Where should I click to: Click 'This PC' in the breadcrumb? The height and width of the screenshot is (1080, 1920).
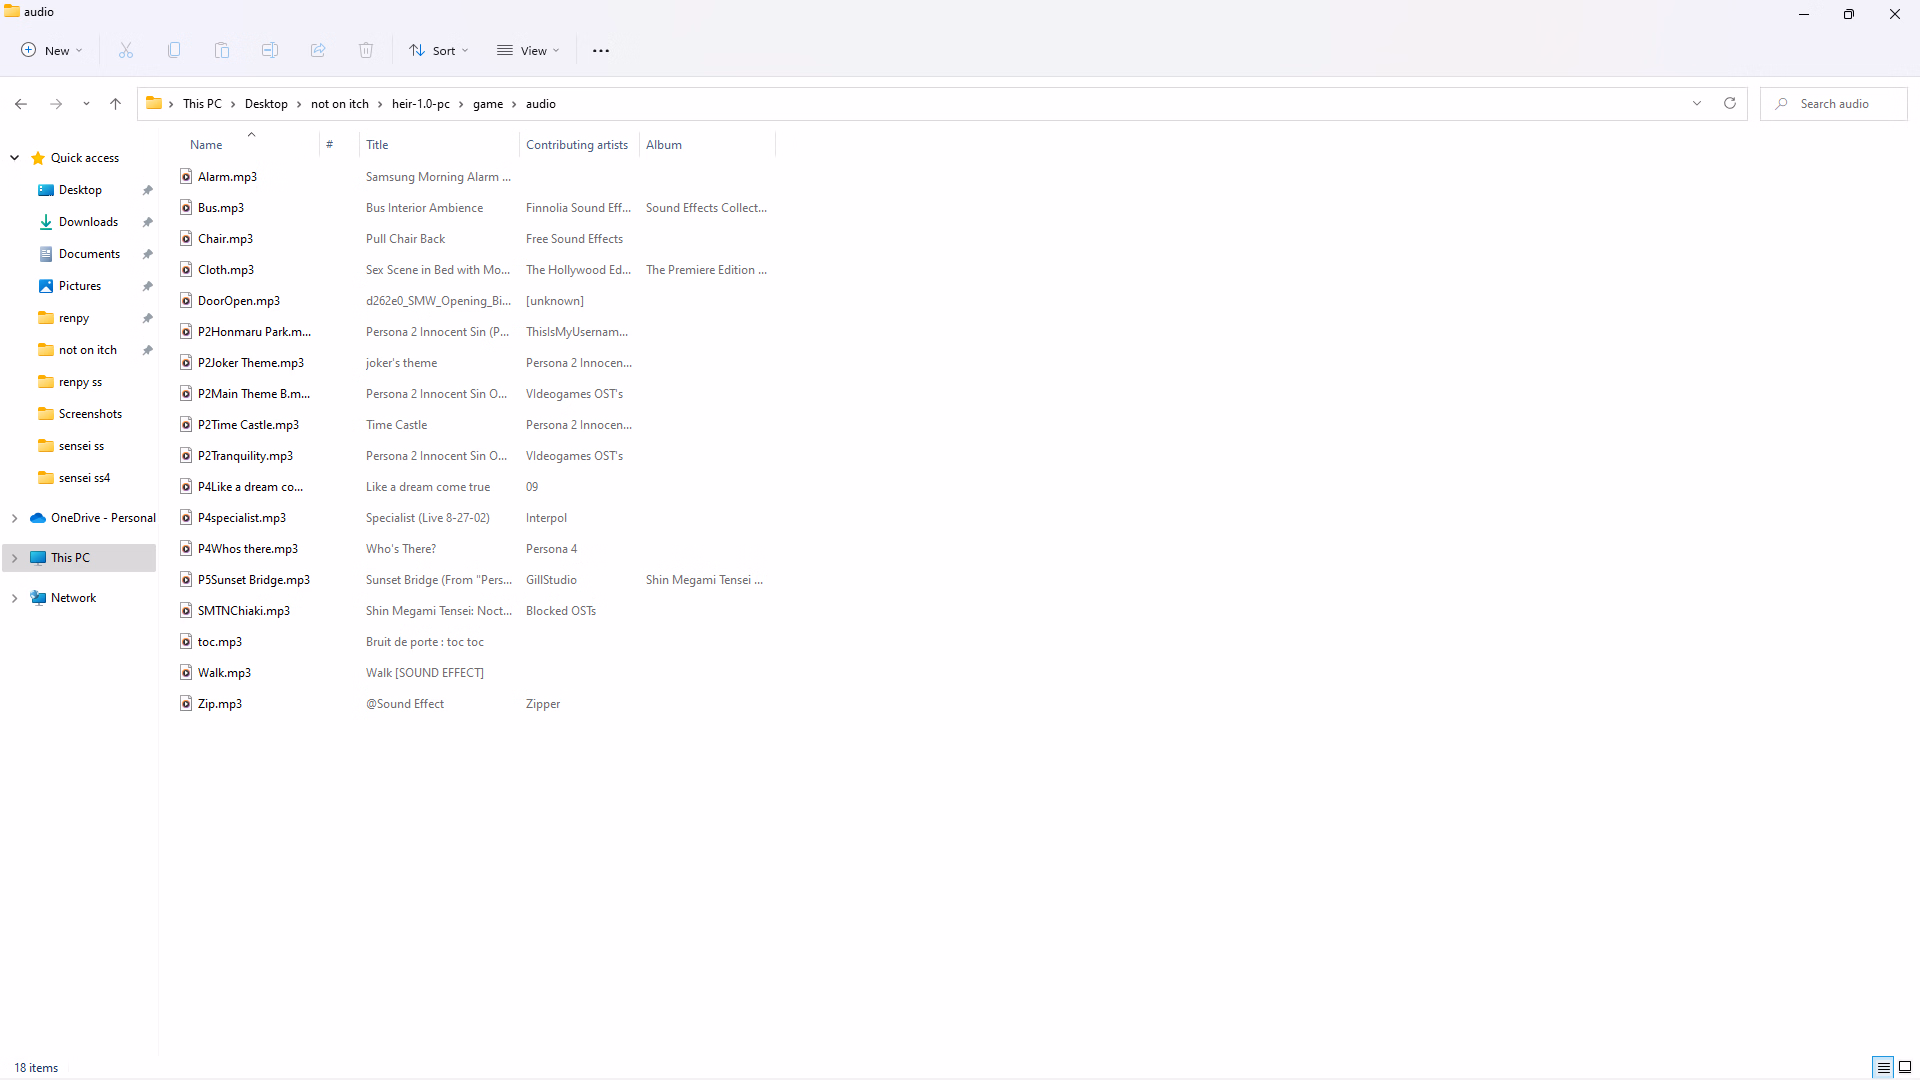[x=202, y=104]
